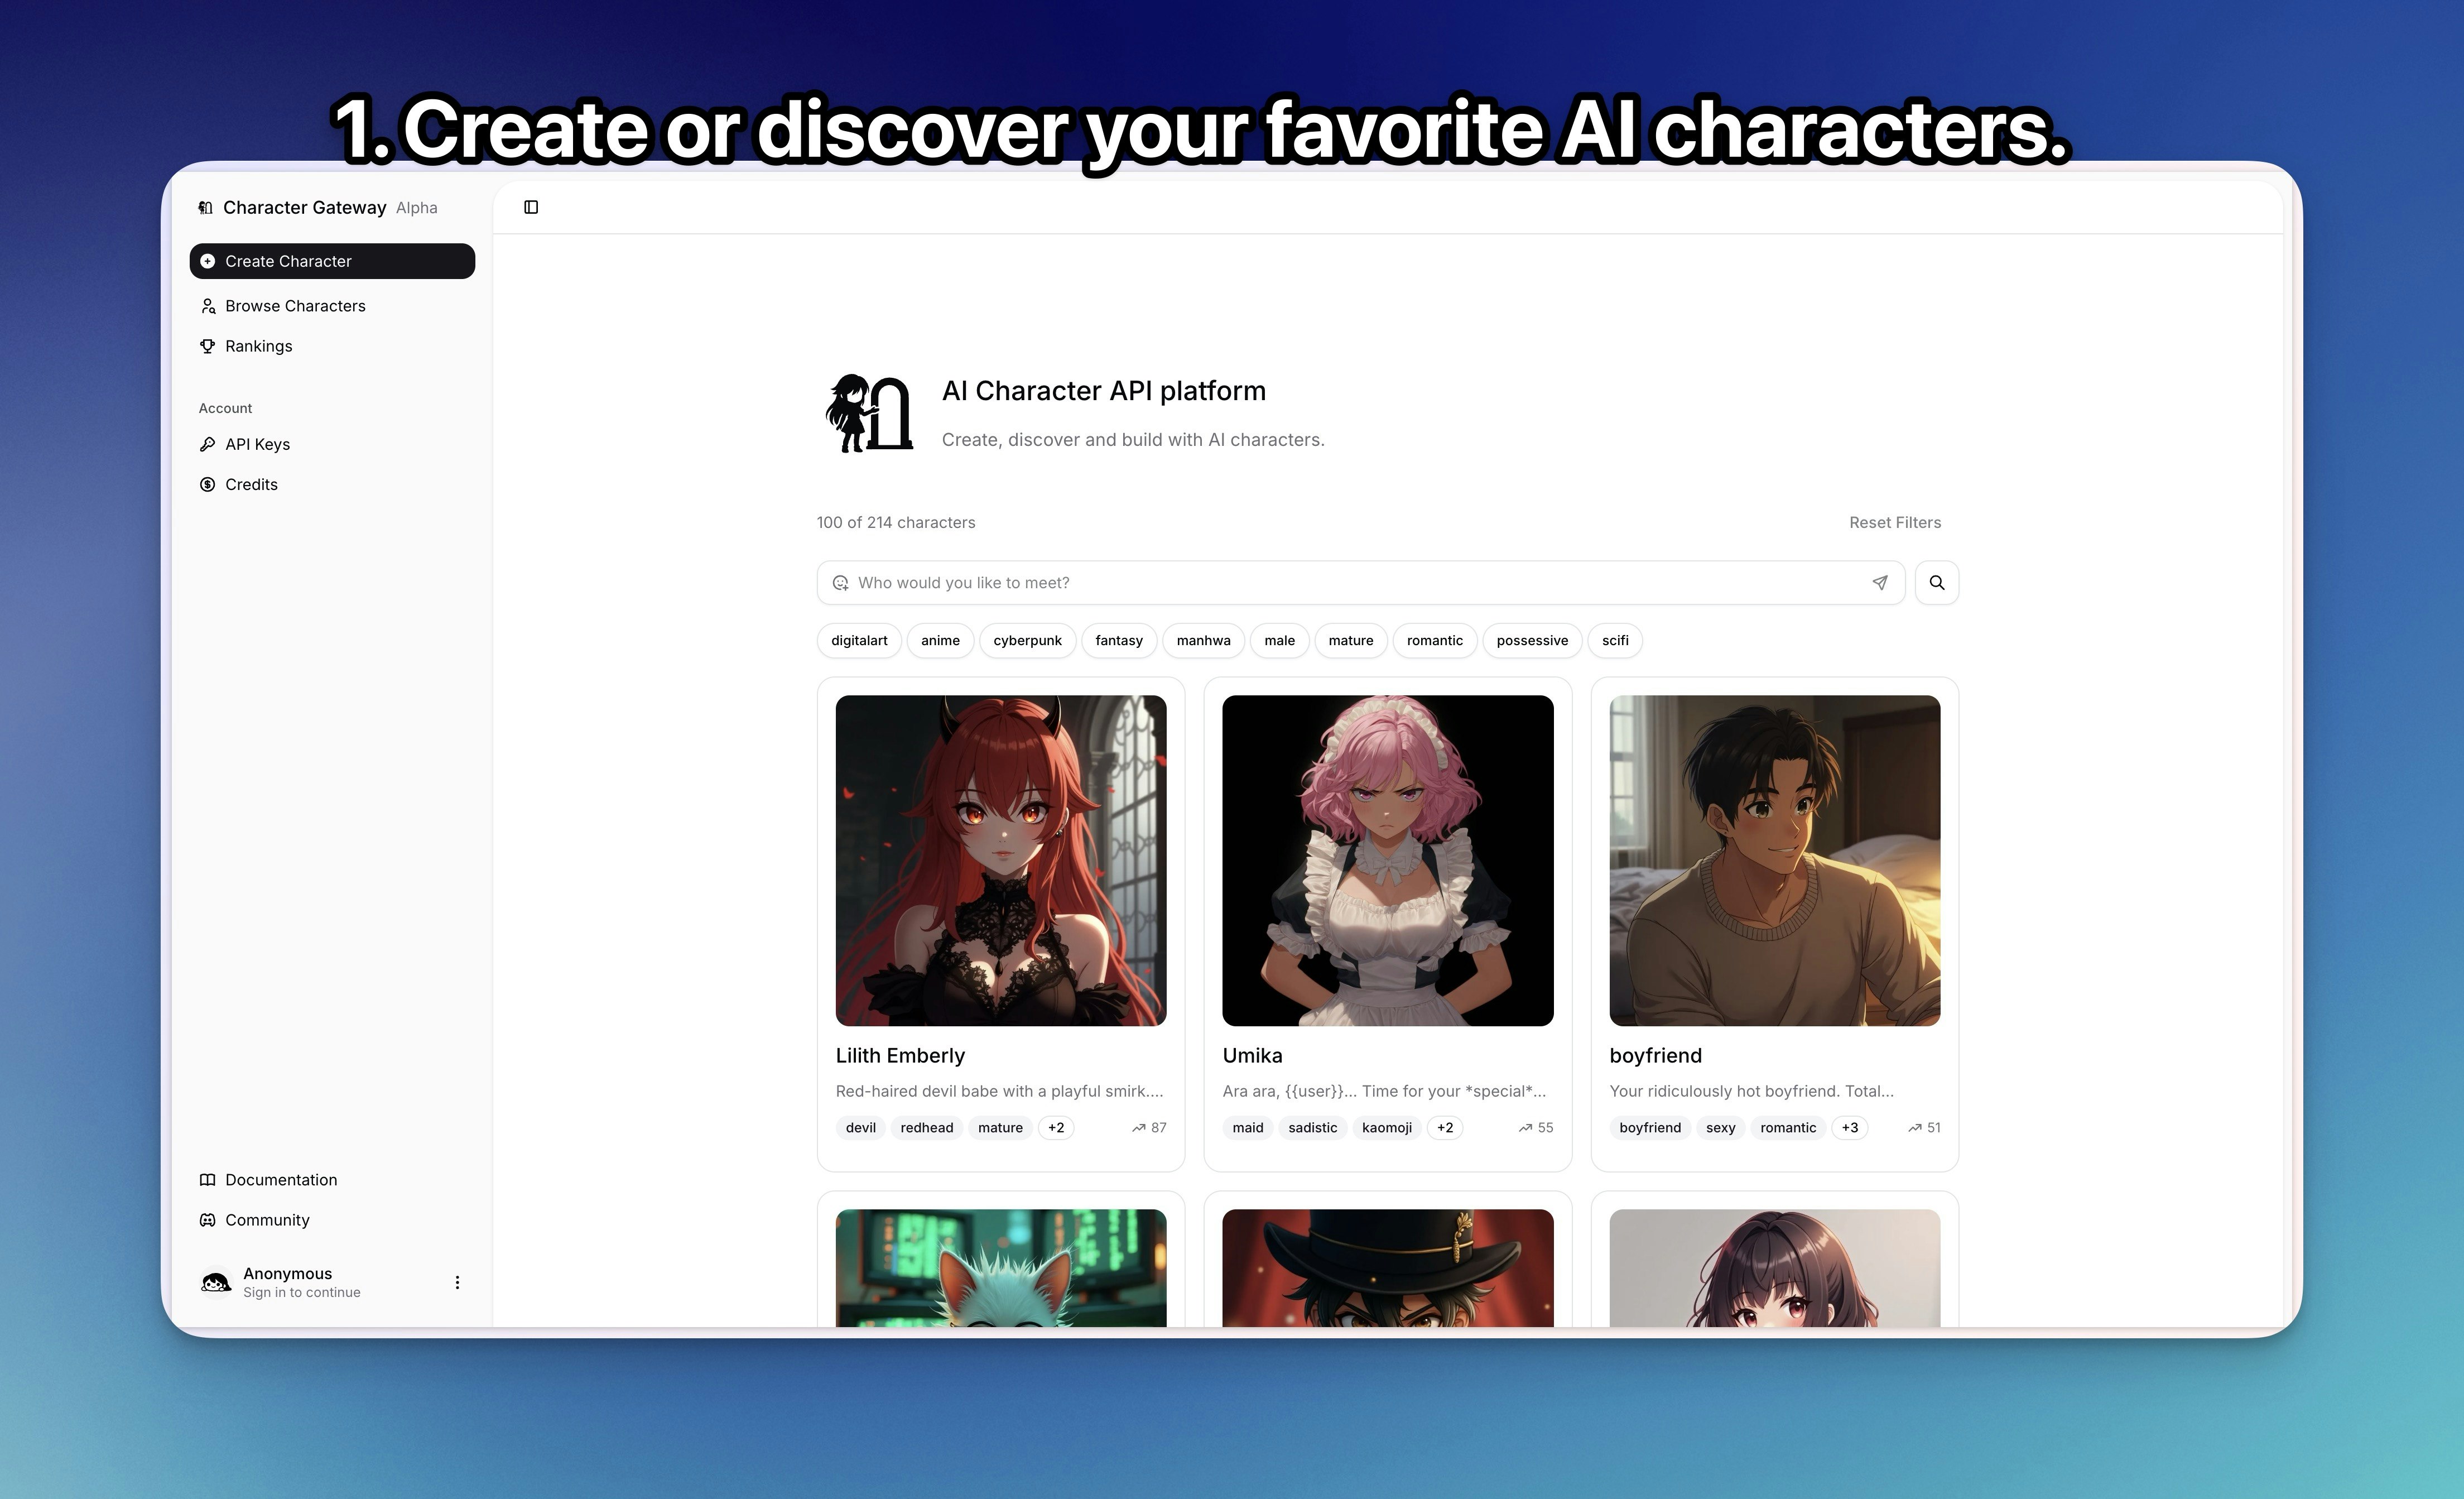Click the Create Character button

coord(332,261)
